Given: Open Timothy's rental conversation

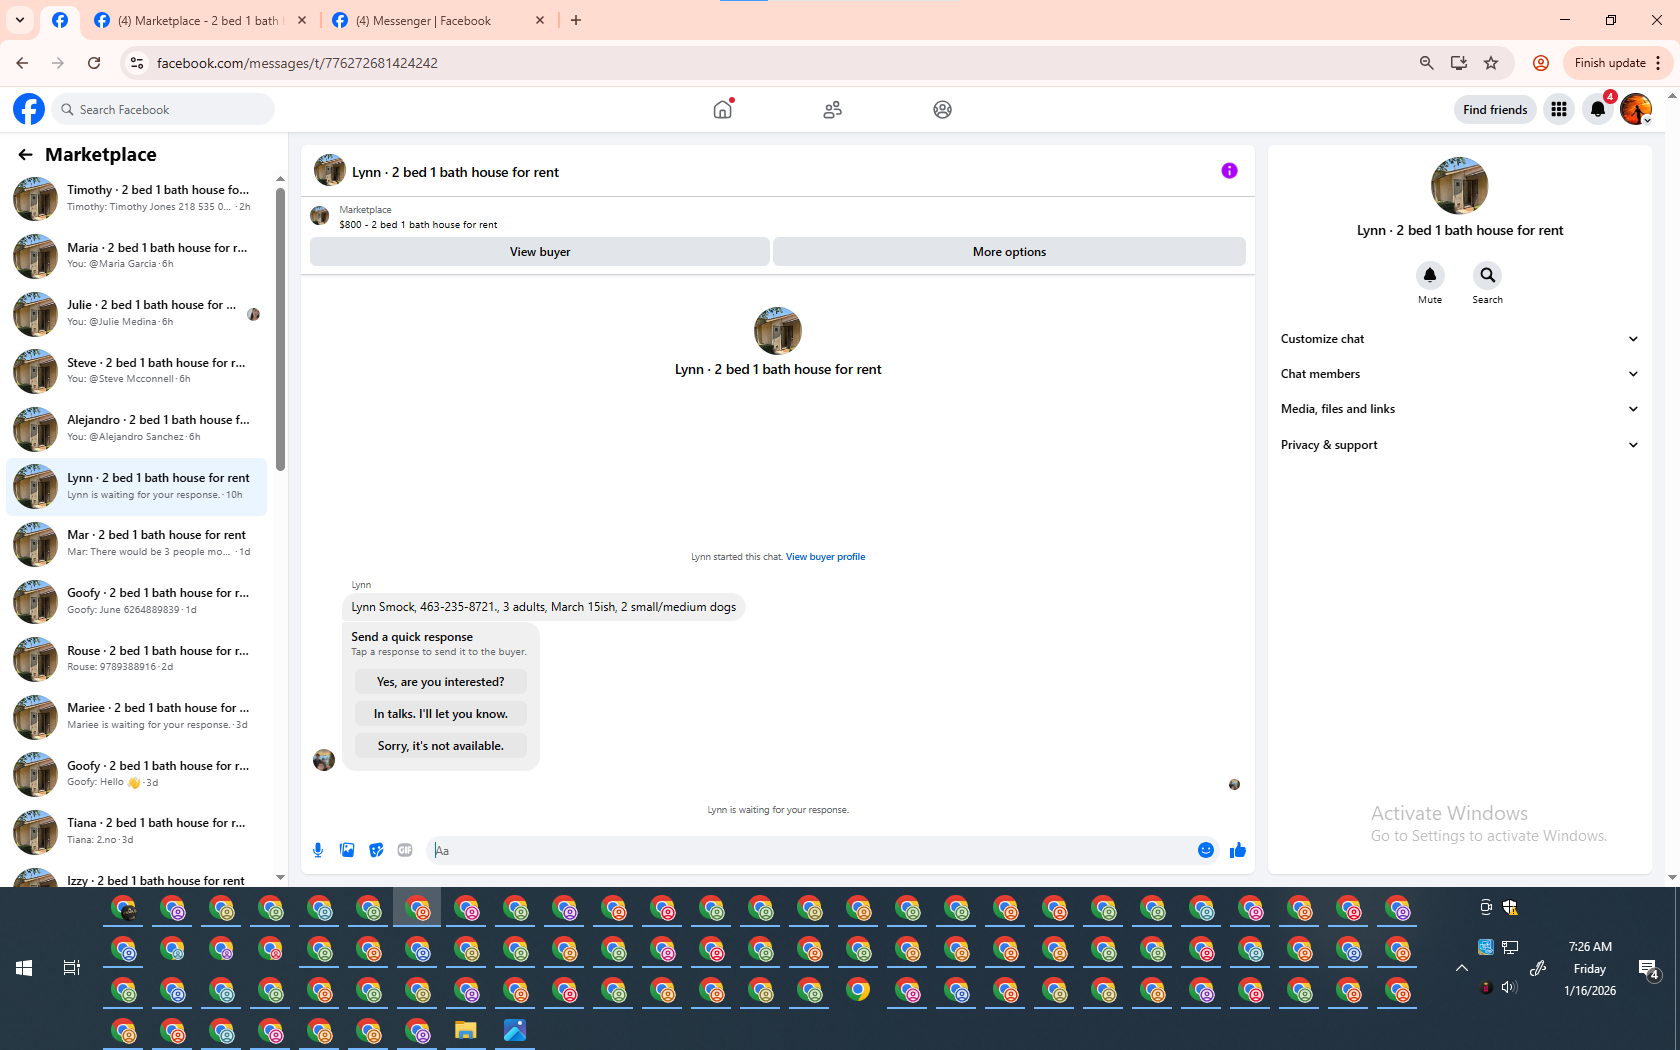Looking at the screenshot, I should (x=137, y=198).
